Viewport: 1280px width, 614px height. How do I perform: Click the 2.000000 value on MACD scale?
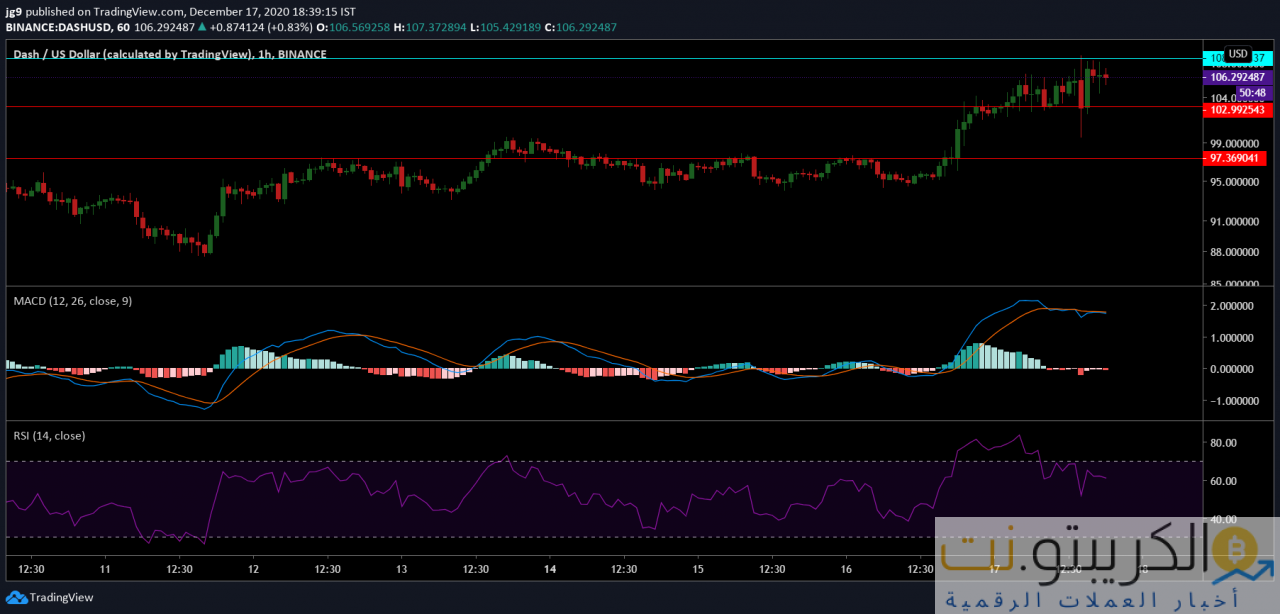(1232, 306)
